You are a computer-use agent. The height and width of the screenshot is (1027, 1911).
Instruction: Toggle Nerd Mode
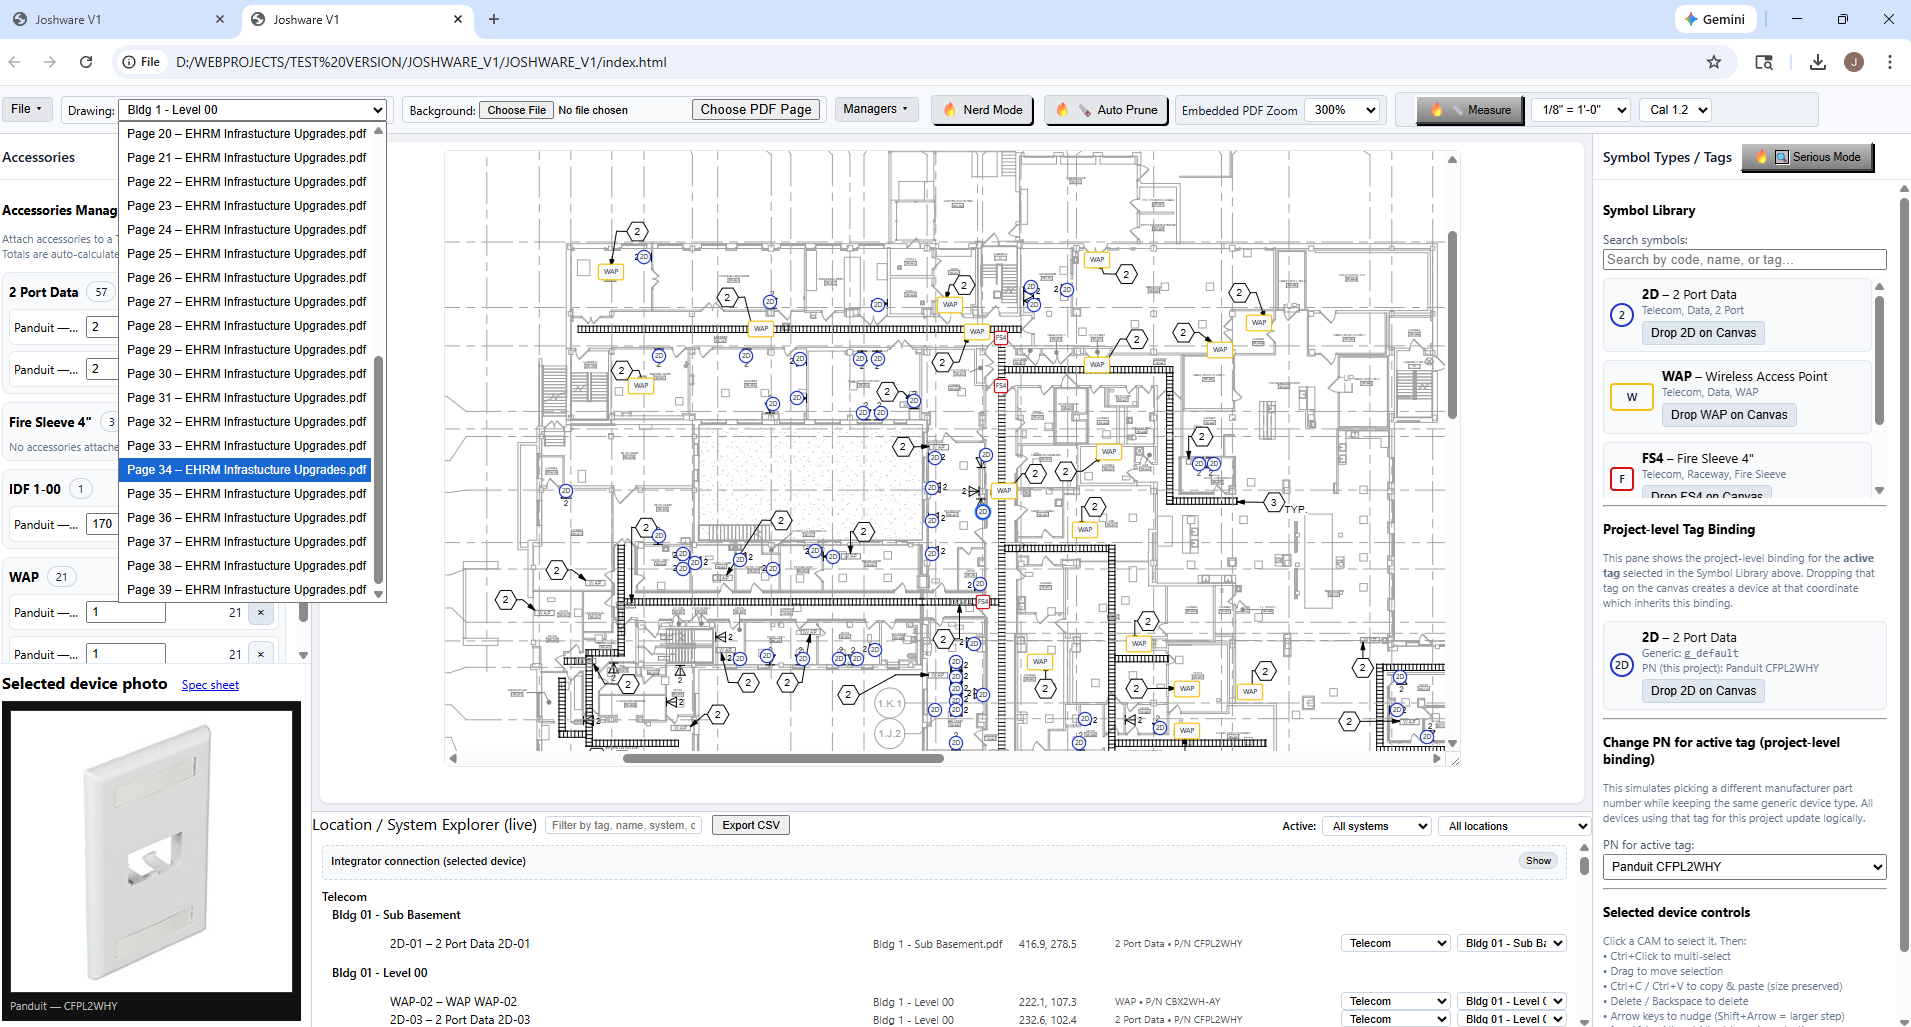[981, 110]
